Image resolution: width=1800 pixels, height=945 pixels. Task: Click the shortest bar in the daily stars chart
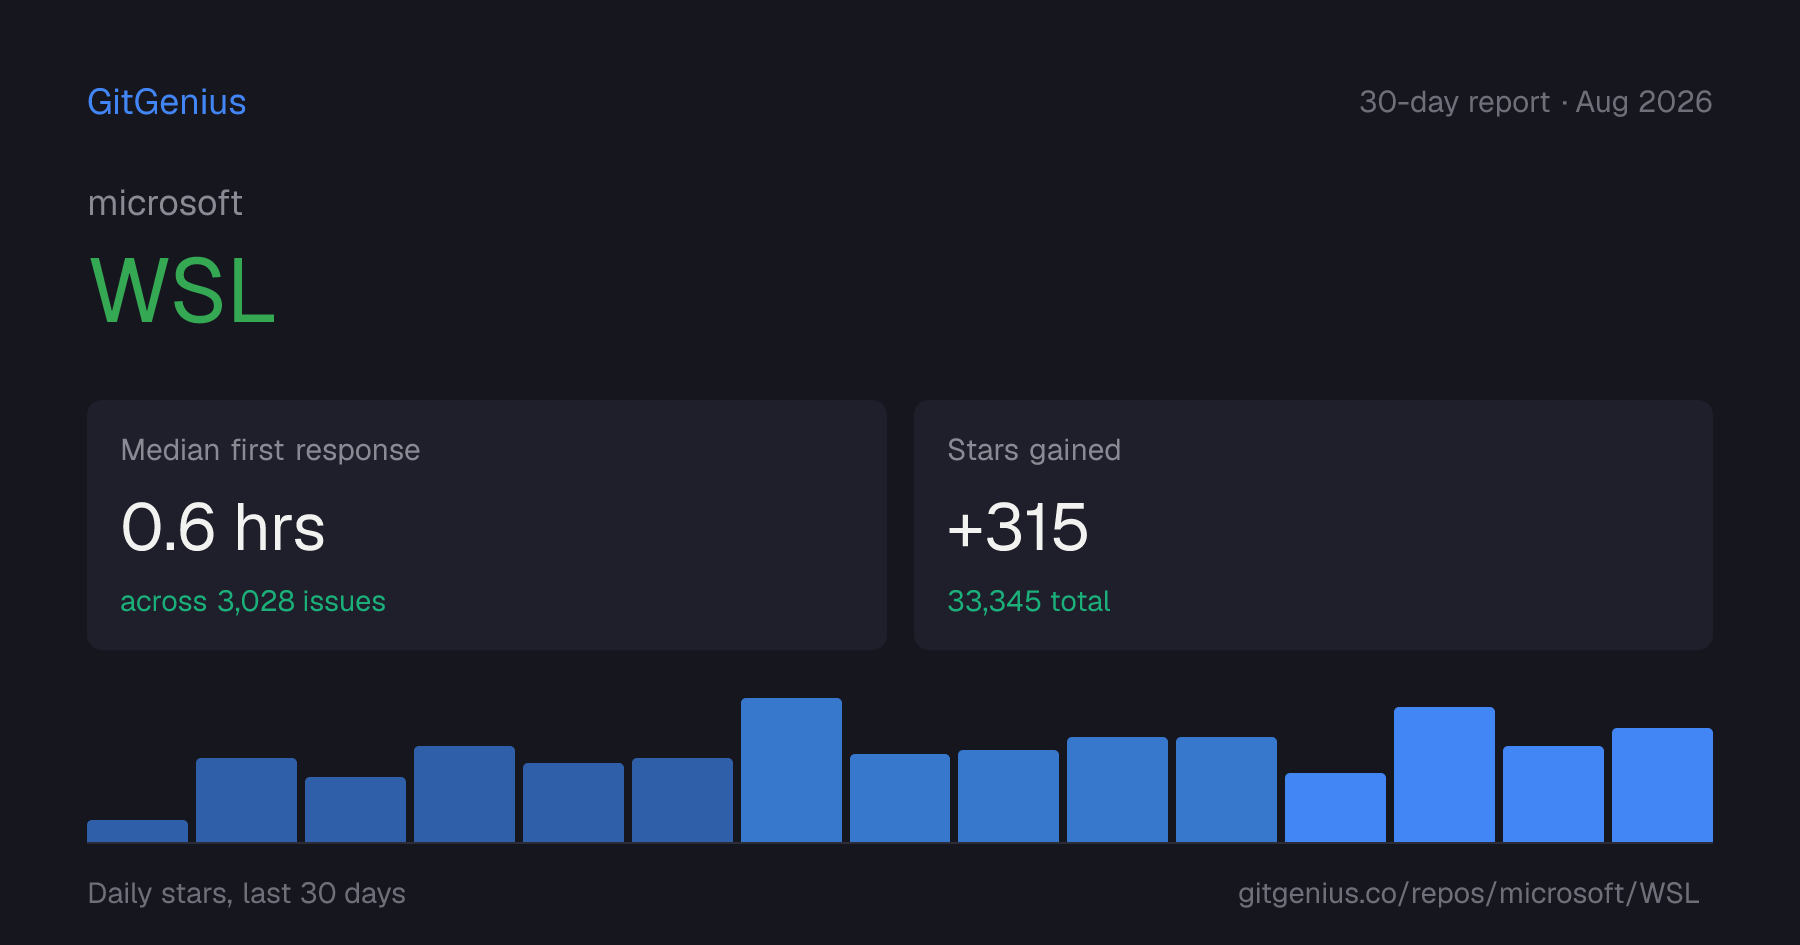pyautogui.click(x=137, y=831)
